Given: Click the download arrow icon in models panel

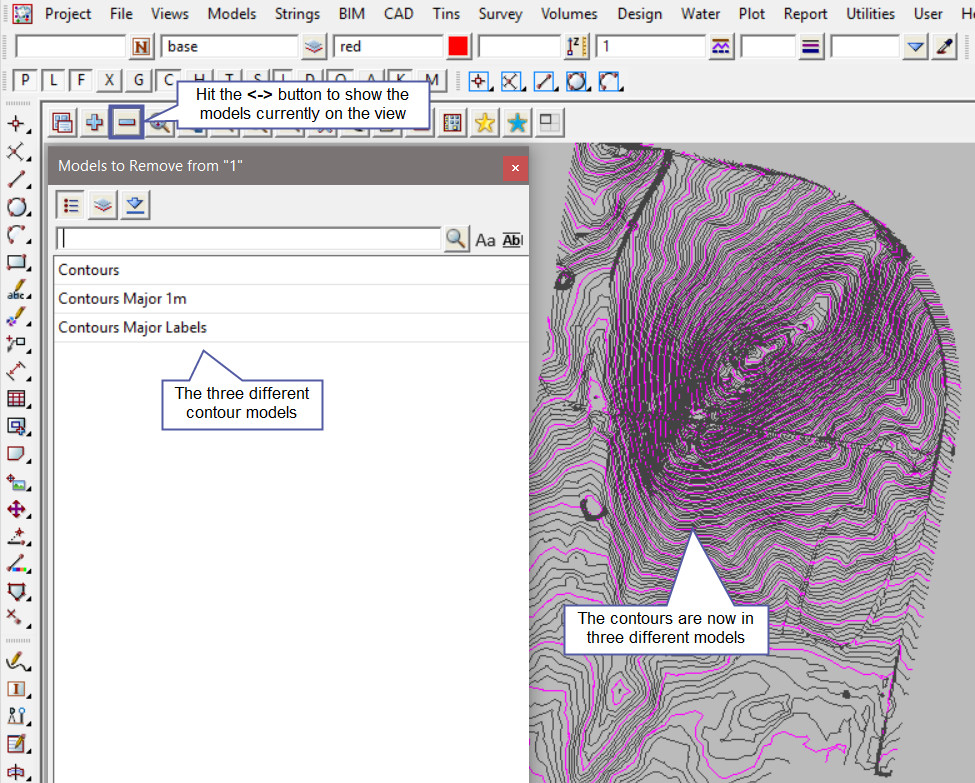Looking at the screenshot, I should tap(135, 205).
